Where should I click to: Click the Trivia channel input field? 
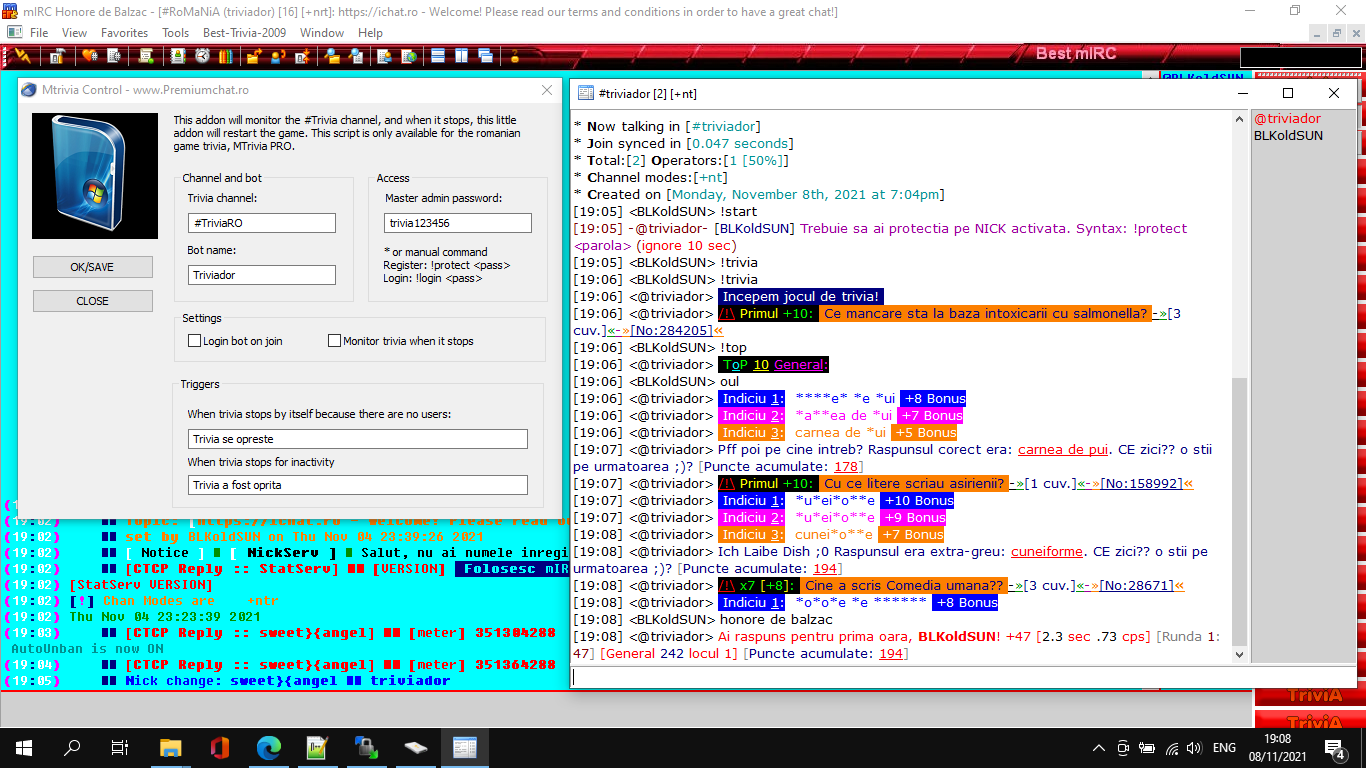(x=262, y=223)
